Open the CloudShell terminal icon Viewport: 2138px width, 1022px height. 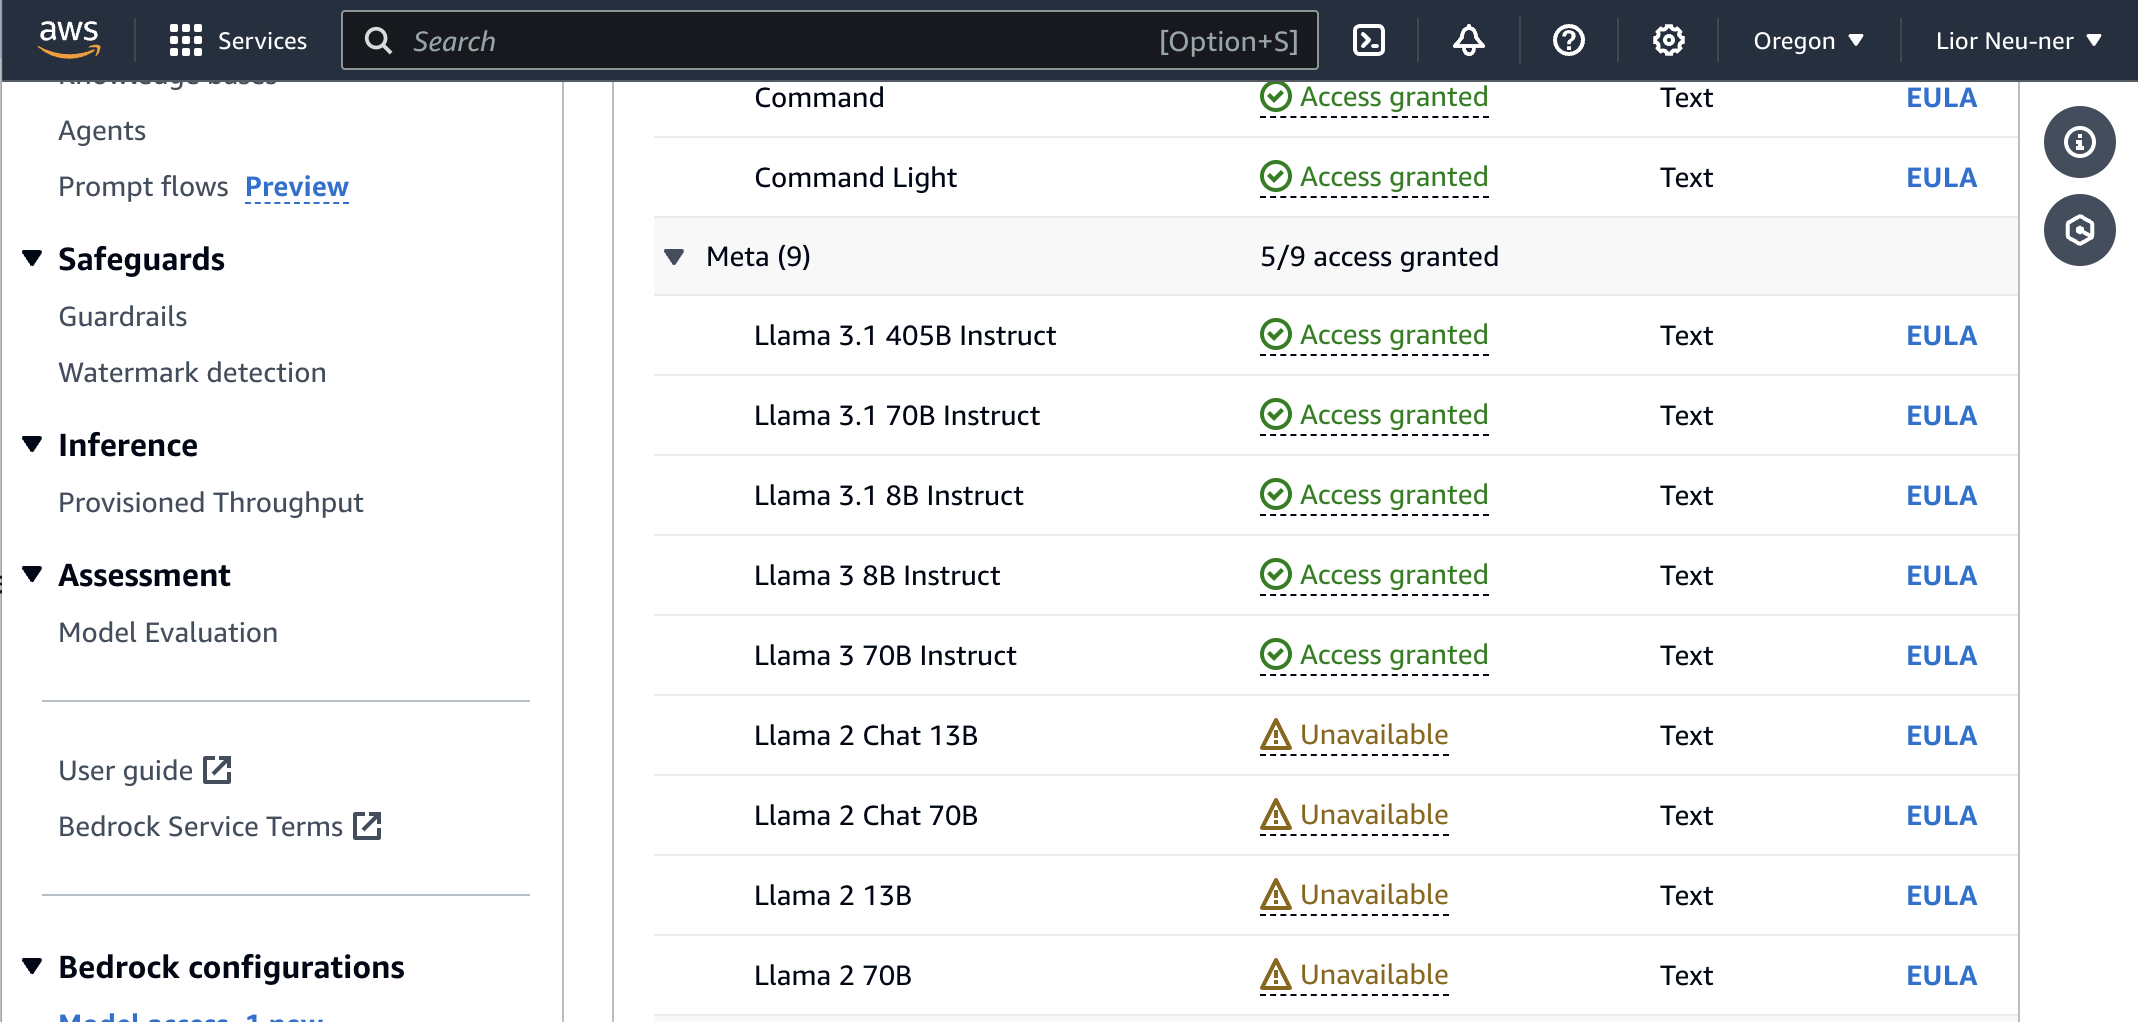1368,41
